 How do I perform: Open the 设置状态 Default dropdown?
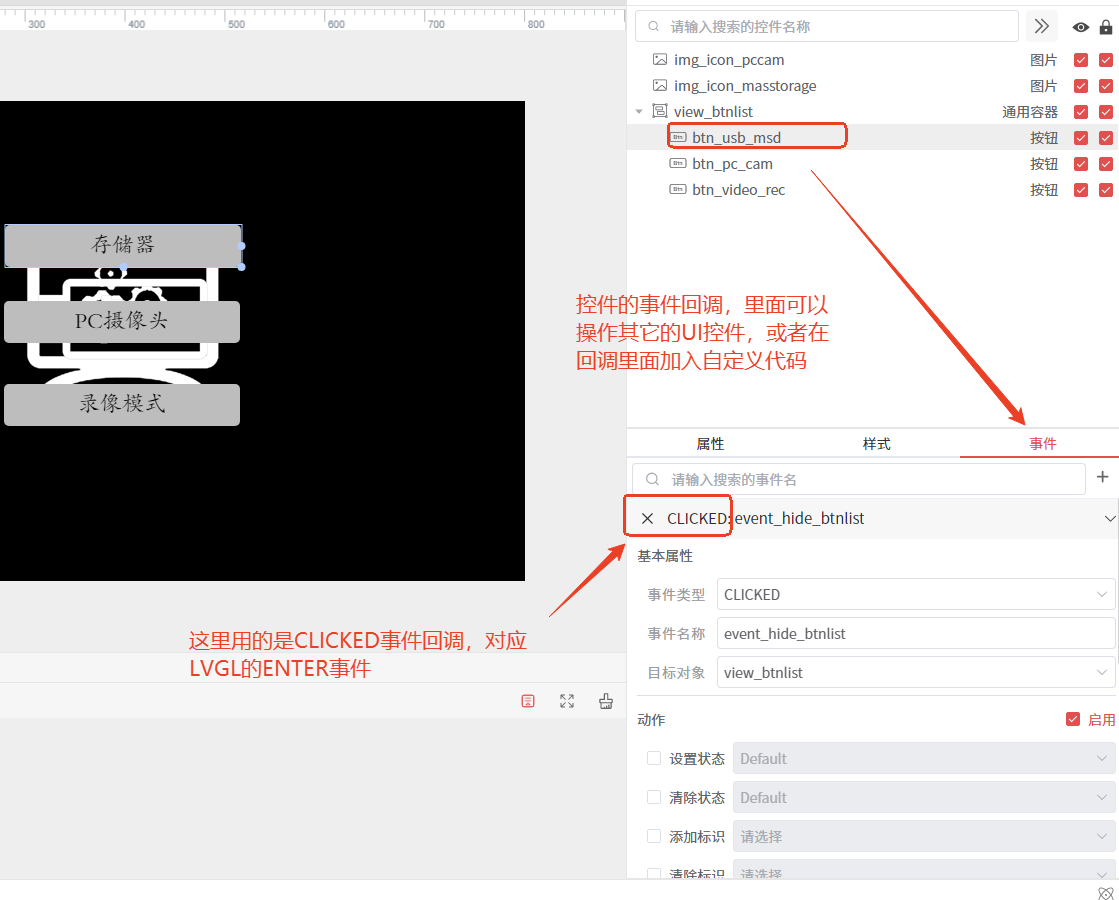pos(924,758)
